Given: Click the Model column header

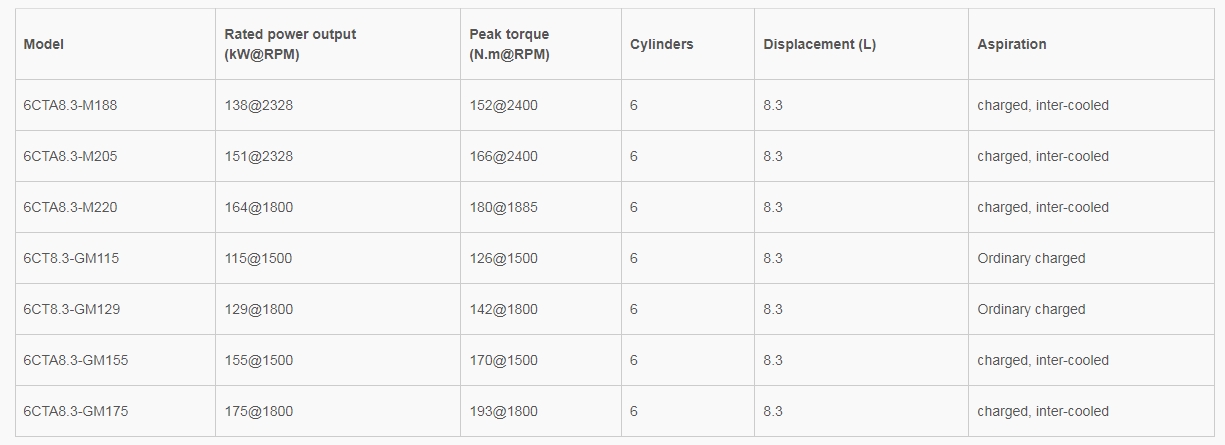Looking at the screenshot, I should click(44, 44).
